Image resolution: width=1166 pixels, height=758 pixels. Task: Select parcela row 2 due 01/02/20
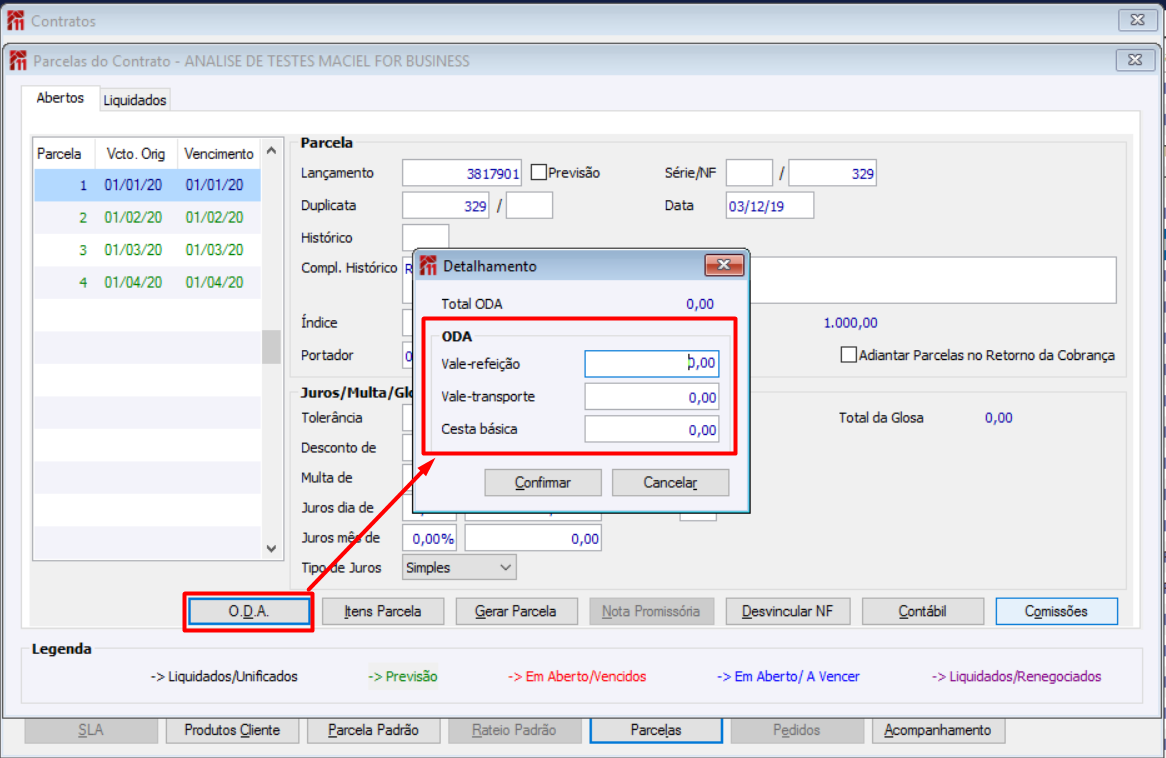147,217
